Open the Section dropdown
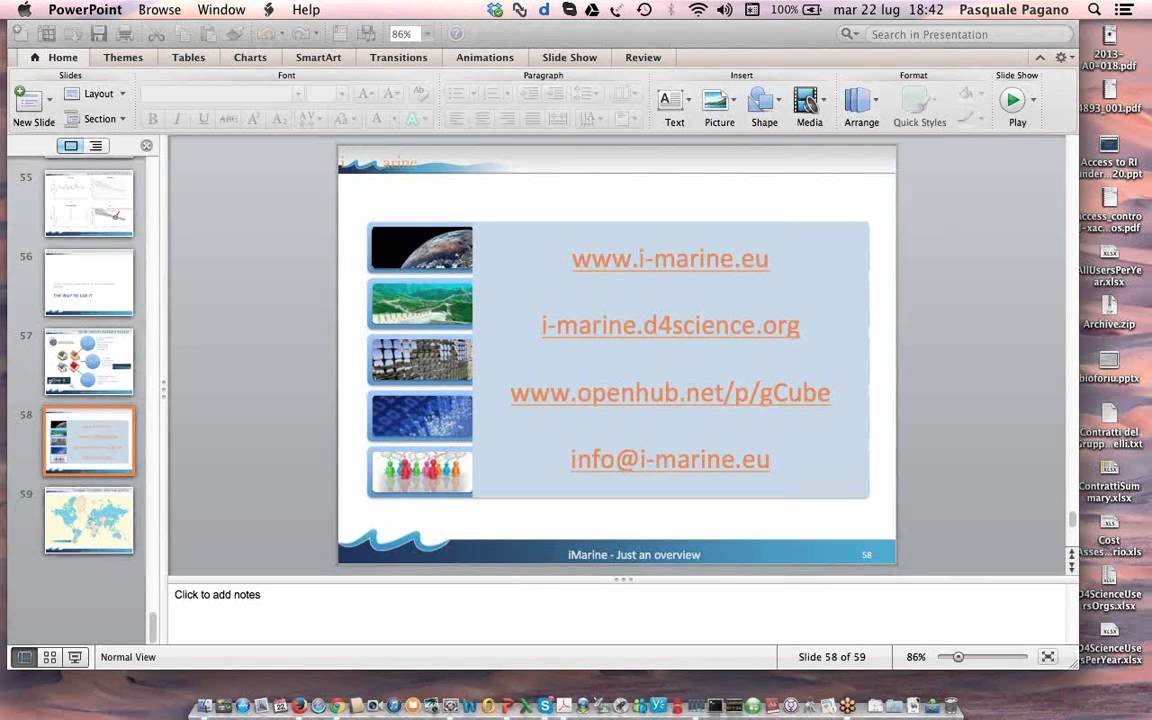1152x720 pixels. pos(96,118)
